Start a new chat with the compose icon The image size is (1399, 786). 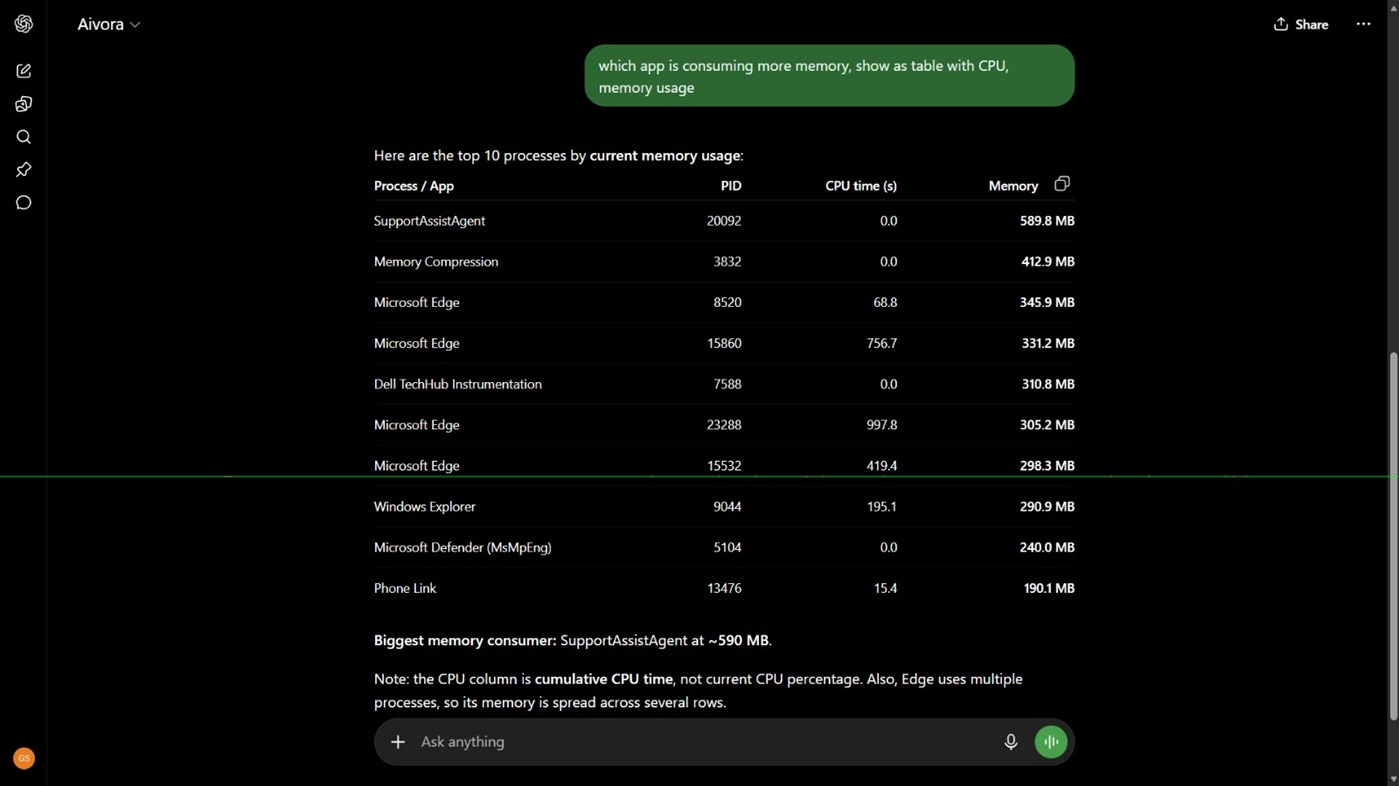pyautogui.click(x=24, y=71)
